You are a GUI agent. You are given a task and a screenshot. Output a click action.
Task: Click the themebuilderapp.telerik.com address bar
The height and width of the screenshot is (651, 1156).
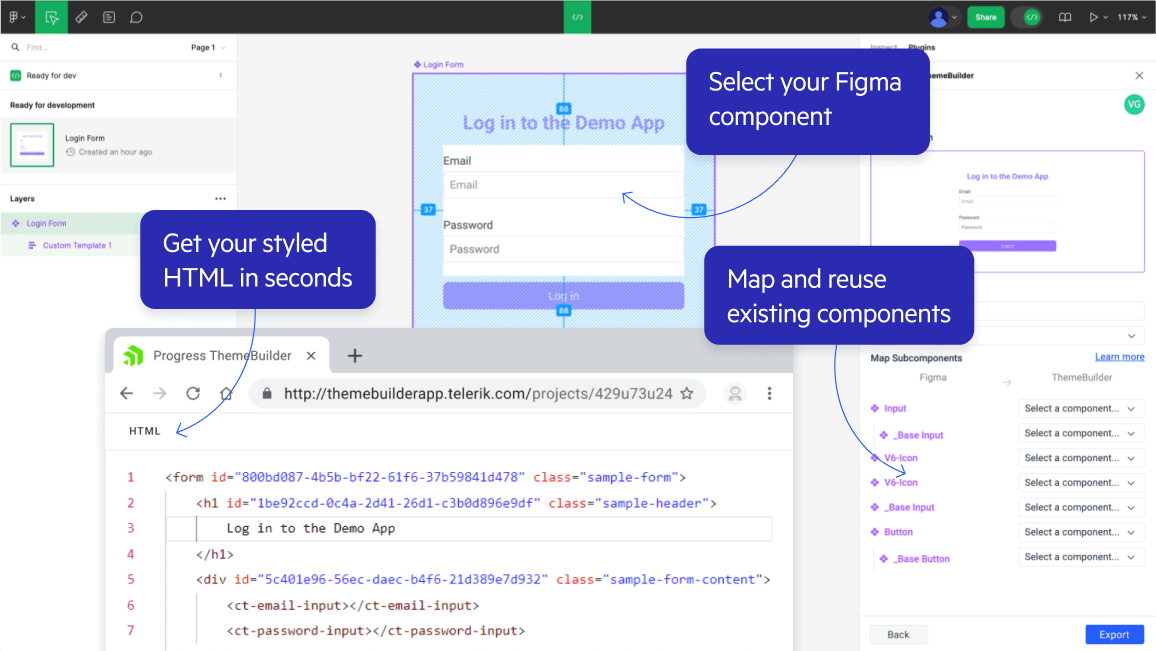478,394
